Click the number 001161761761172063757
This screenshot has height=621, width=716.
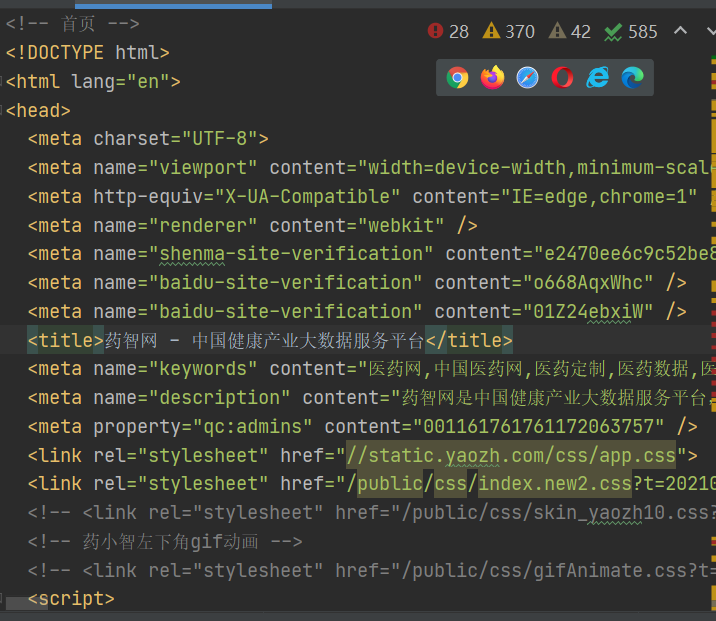coord(538,426)
